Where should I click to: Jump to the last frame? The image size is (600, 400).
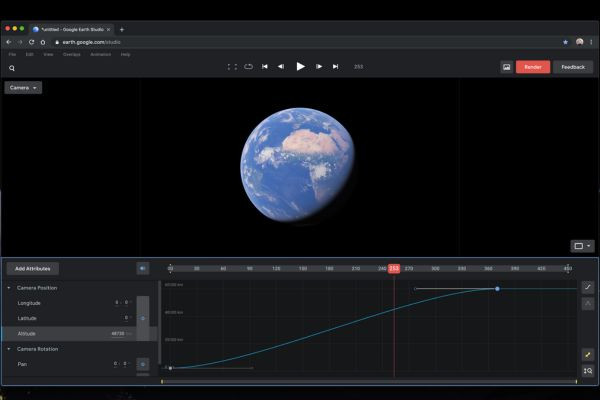click(x=335, y=67)
